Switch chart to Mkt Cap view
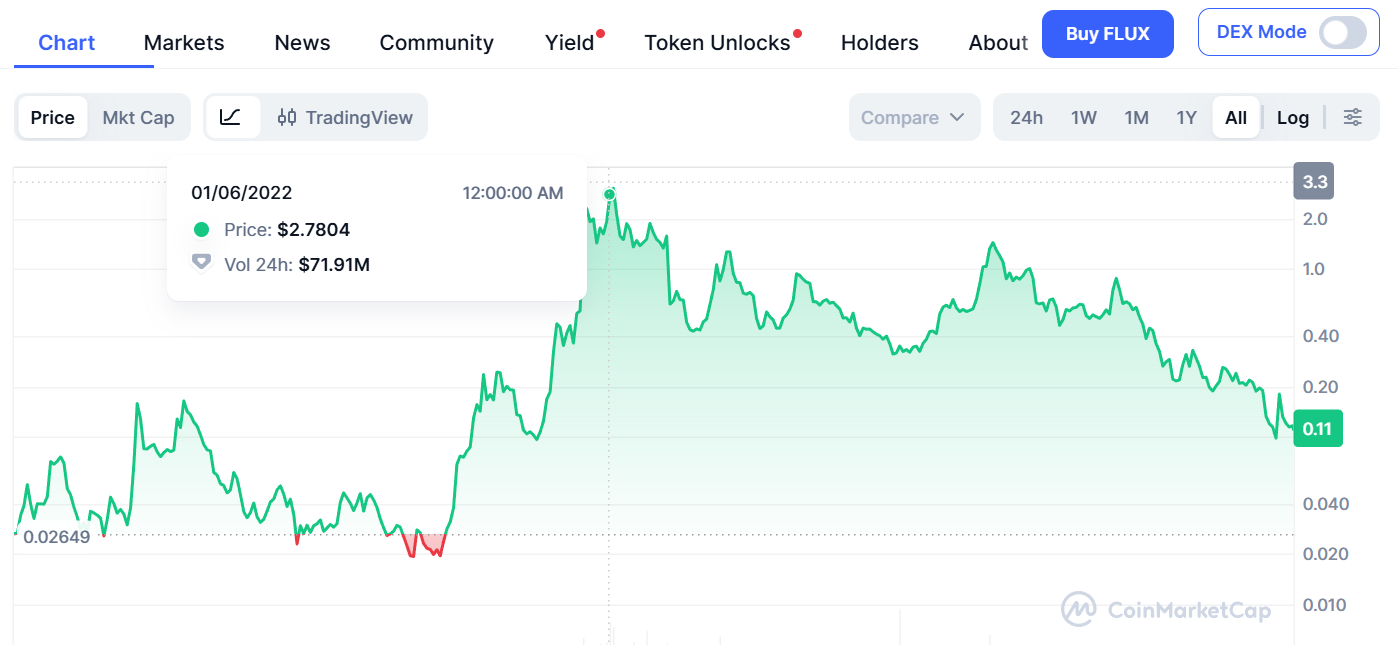 tap(138, 117)
